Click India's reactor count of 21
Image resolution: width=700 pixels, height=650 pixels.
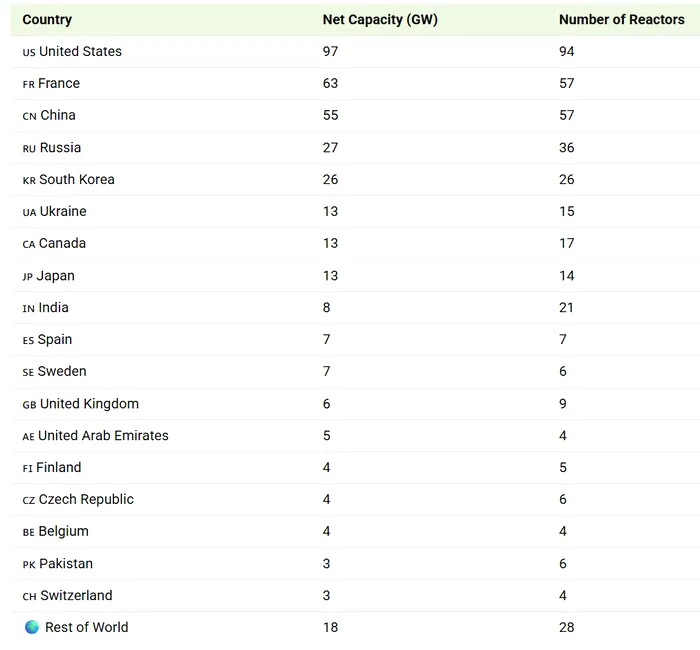pyautogui.click(x=567, y=307)
